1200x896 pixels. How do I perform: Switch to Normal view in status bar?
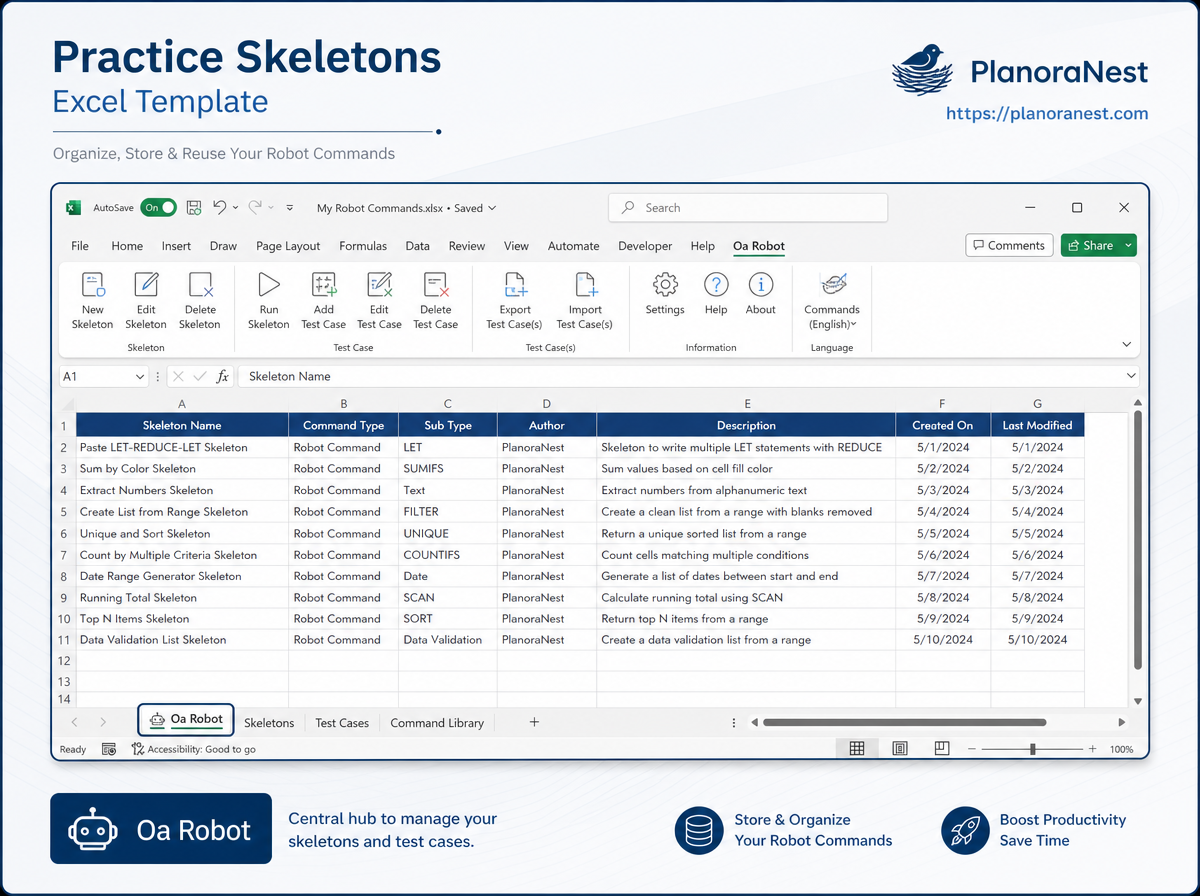tap(857, 749)
